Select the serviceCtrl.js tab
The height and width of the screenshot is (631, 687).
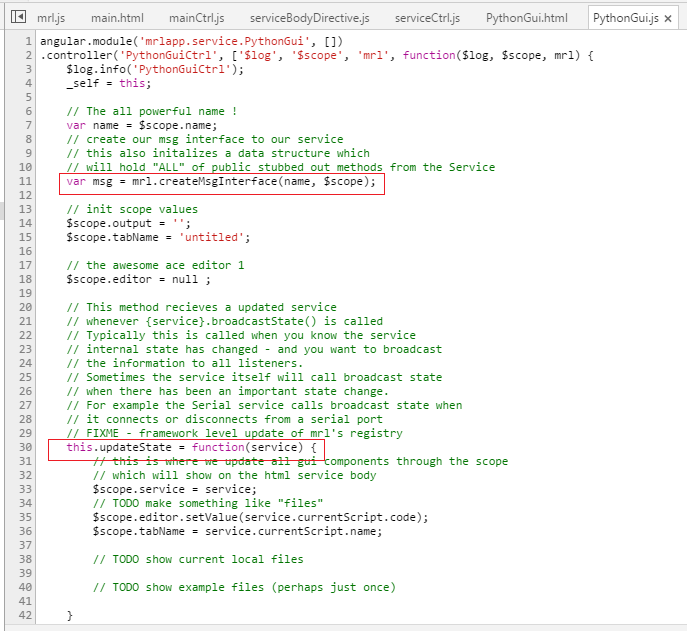[x=427, y=18]
